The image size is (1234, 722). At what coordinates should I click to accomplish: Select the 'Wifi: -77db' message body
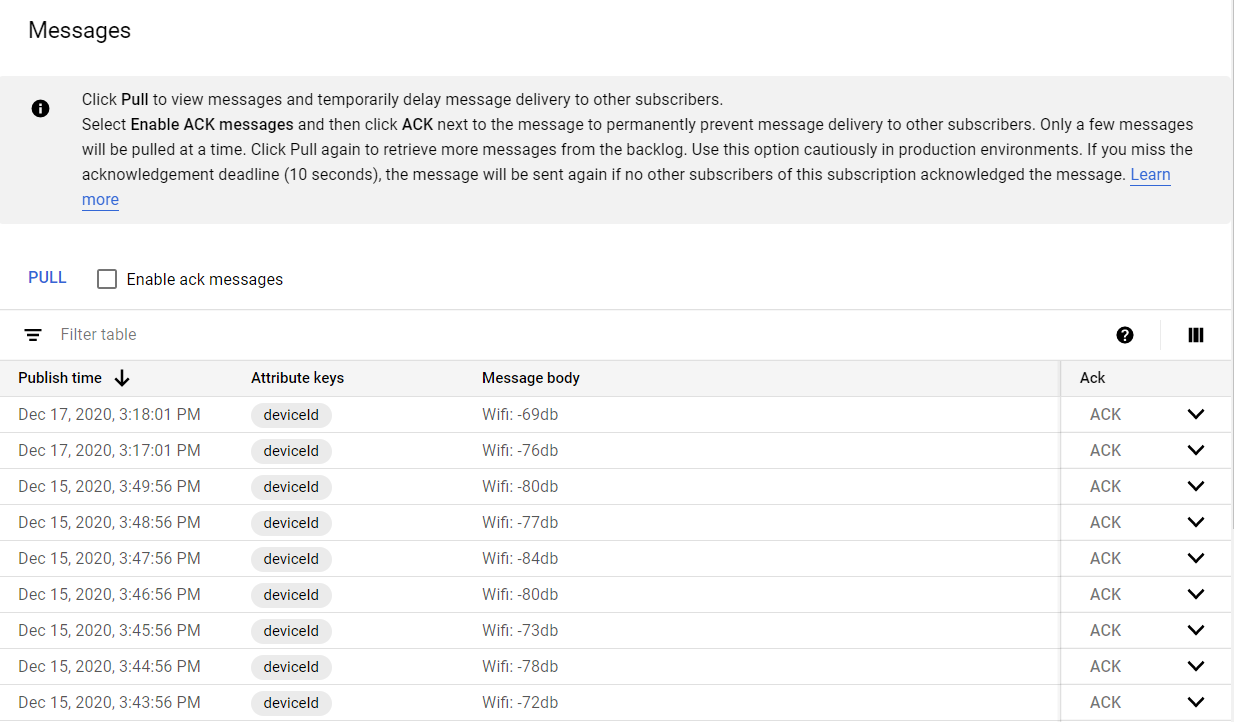tap(520, 523)
